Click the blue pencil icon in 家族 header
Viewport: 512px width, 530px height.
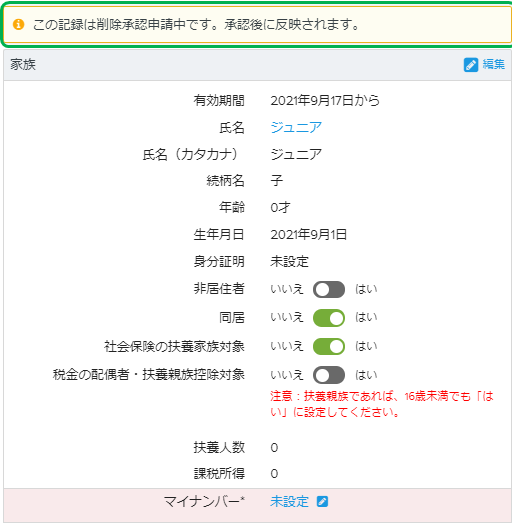(471, 65)
